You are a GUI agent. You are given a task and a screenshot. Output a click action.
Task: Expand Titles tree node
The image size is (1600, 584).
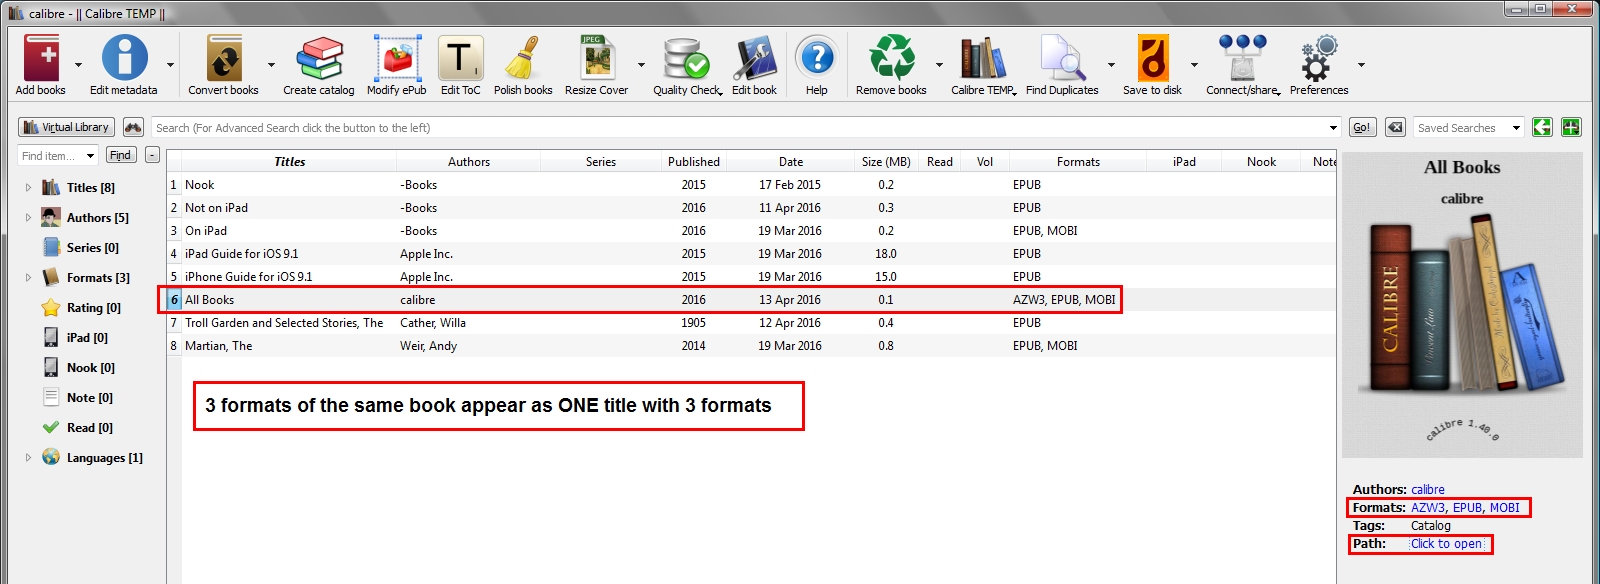click(x=28, y=187)
